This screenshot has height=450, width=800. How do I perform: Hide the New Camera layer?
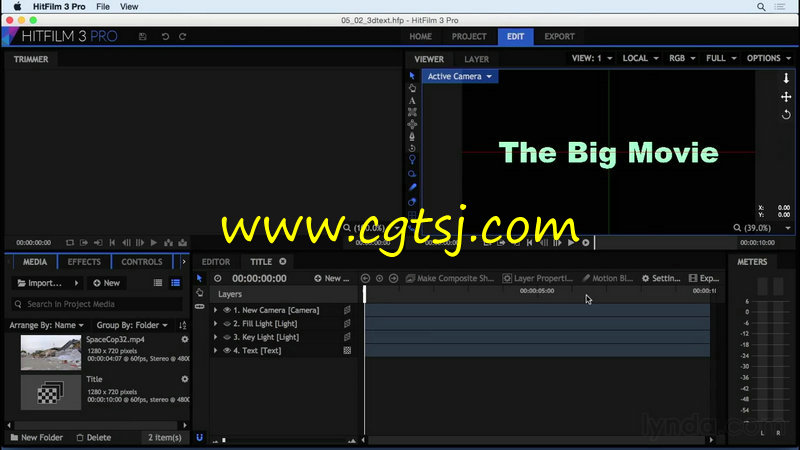(x=227, y=310)
